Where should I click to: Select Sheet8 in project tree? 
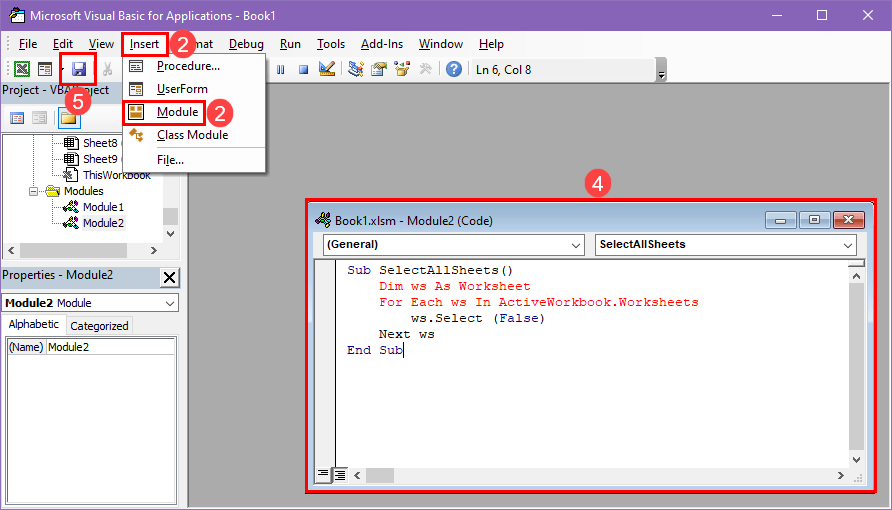[x=100, y=143]
